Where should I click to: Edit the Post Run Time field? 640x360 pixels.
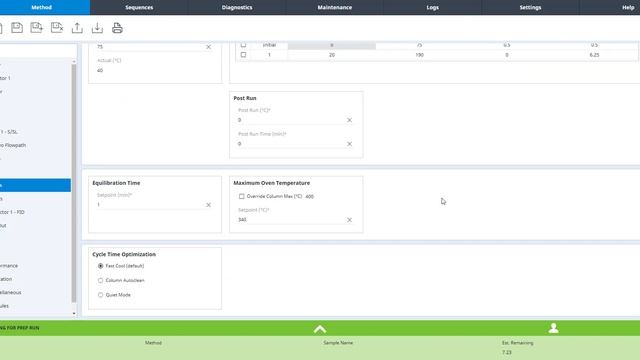tap(291, 144)
